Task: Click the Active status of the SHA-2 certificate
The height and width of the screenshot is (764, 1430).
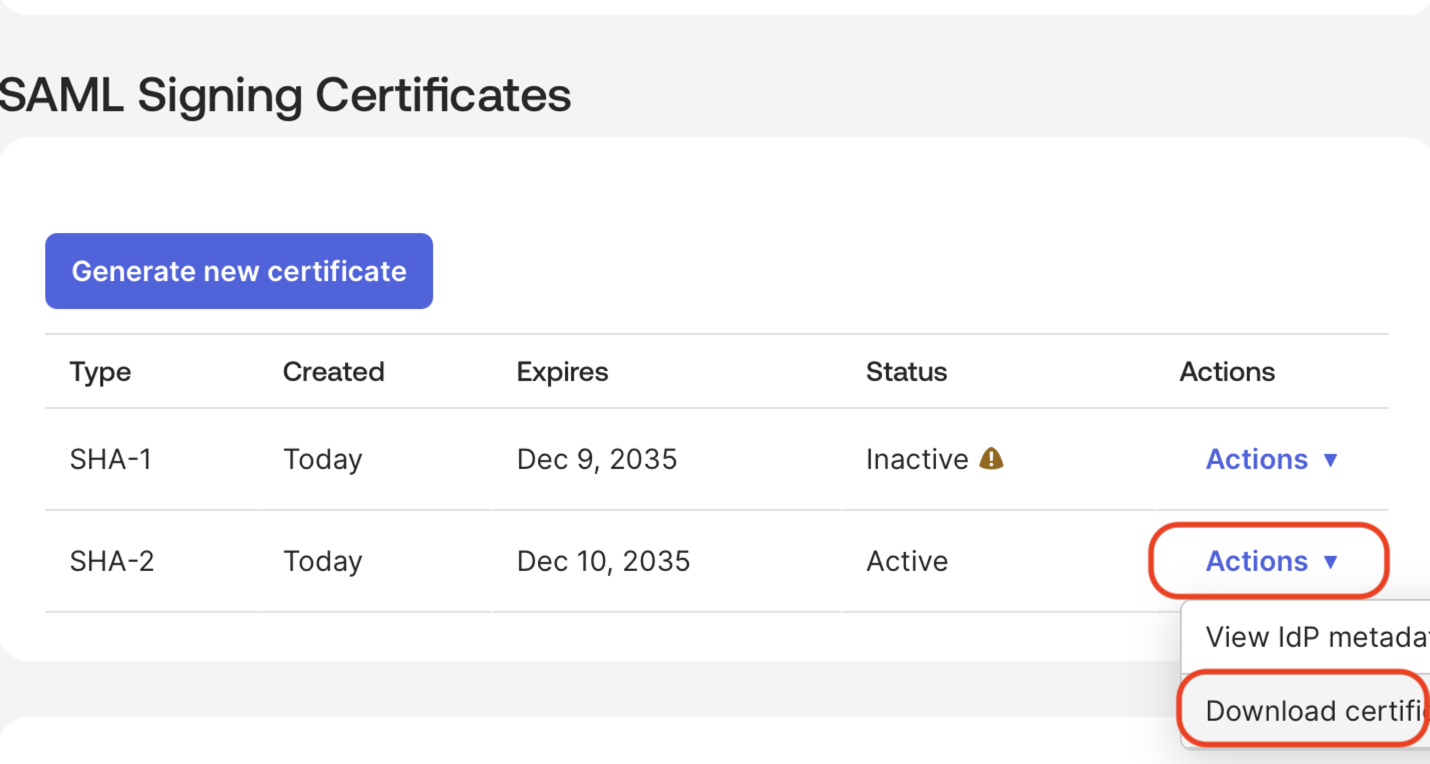Action: [x=906, y=561]
